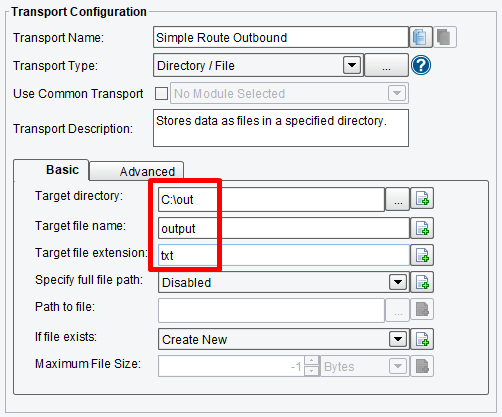Click the insert-variable icon beside Target directory

422,199
